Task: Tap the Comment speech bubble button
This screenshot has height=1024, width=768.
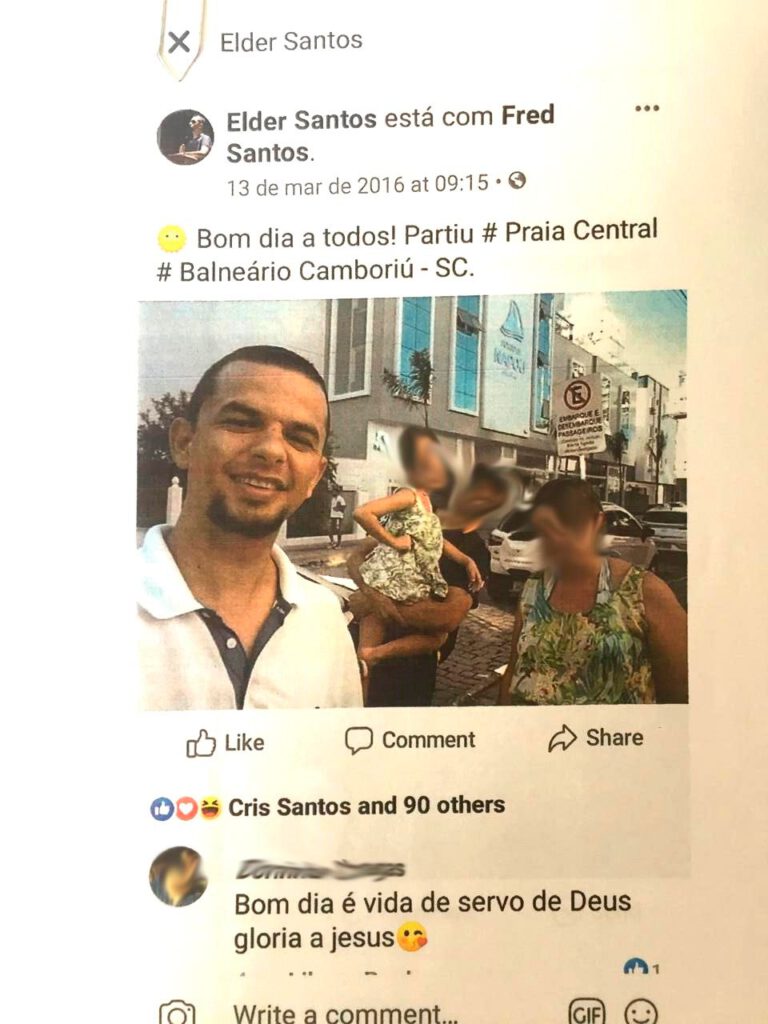Action: [x=409, y=741]
